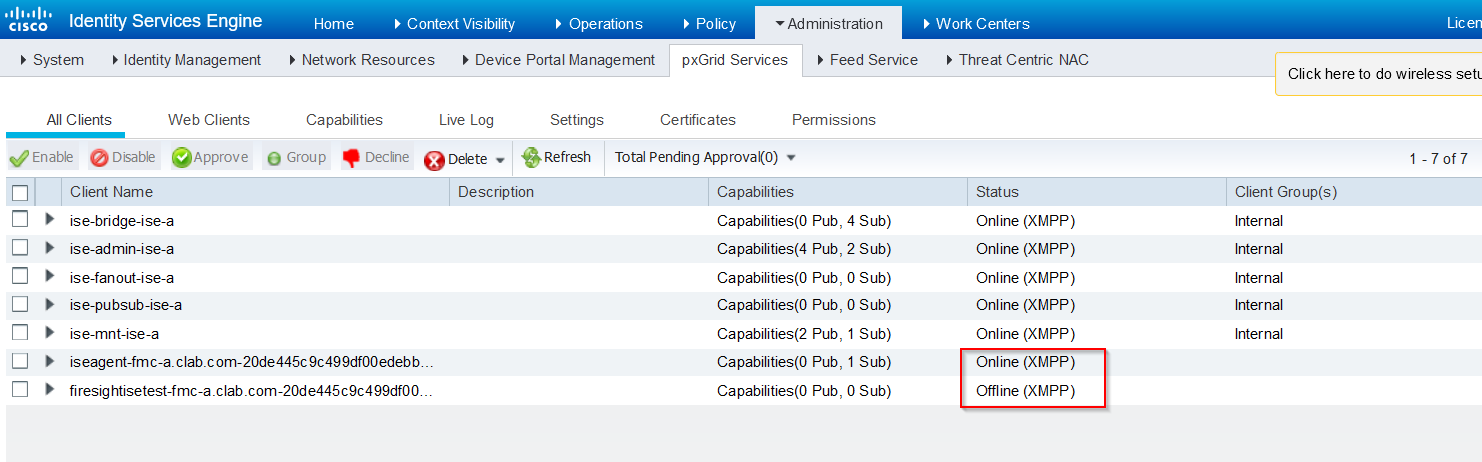Click the green Approve icon

tap(181, 158)
